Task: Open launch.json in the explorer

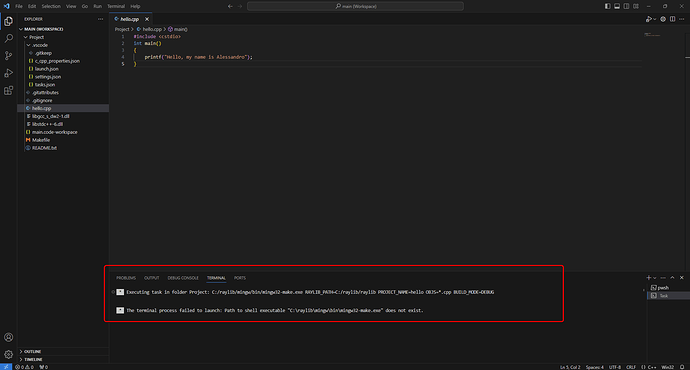Action: [x=63, y=69]
